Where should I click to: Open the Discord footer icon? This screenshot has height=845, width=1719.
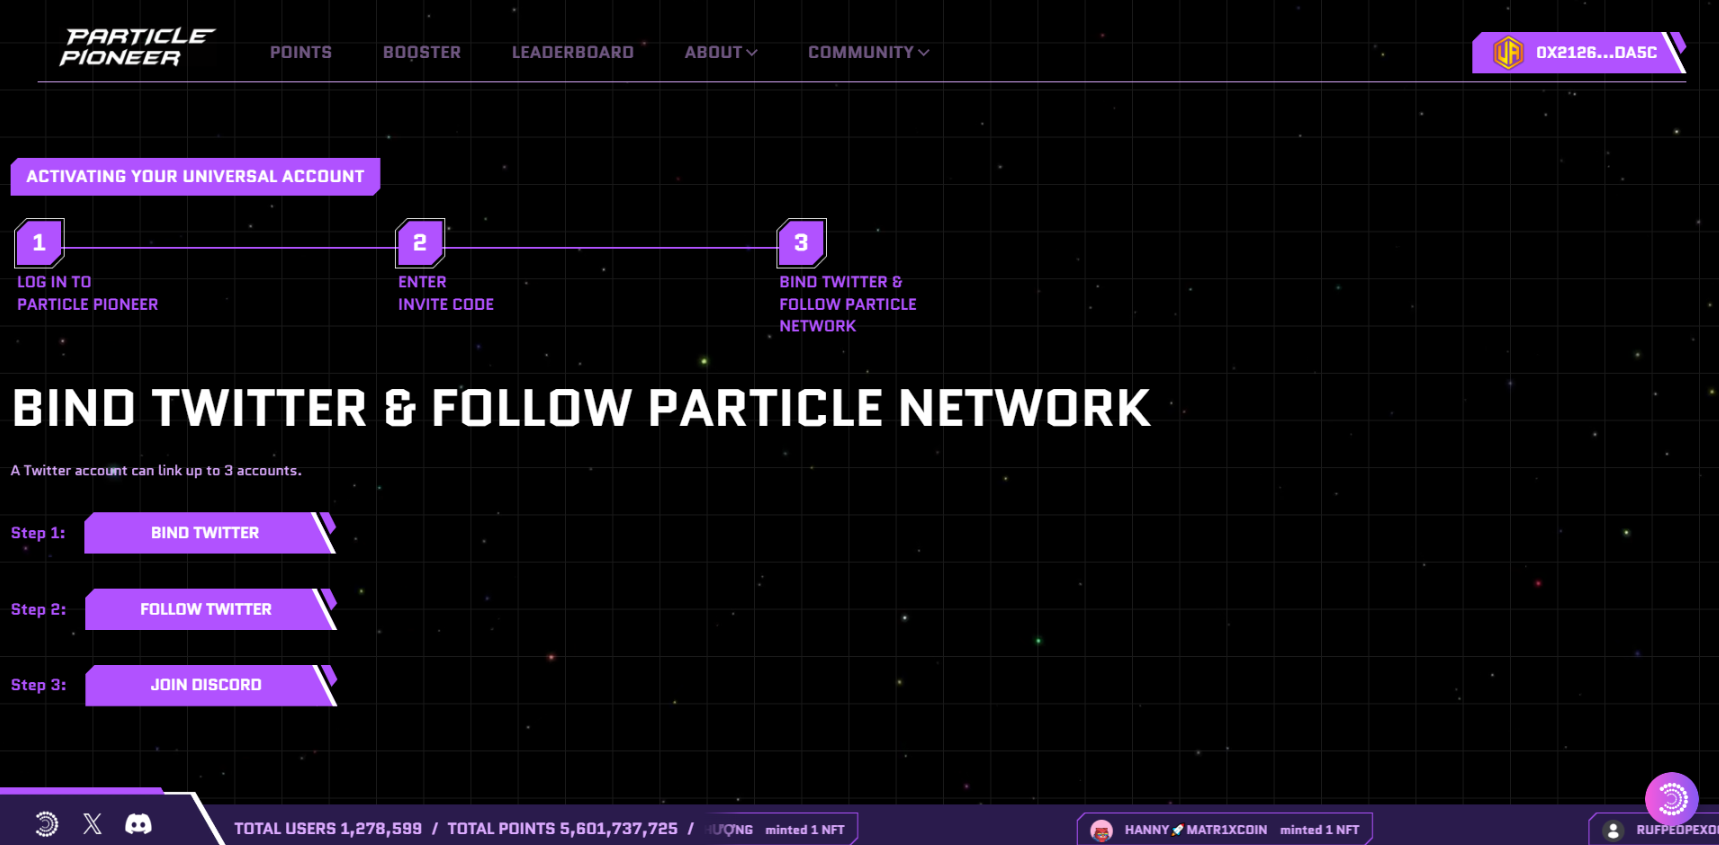(x=138, y=824)
